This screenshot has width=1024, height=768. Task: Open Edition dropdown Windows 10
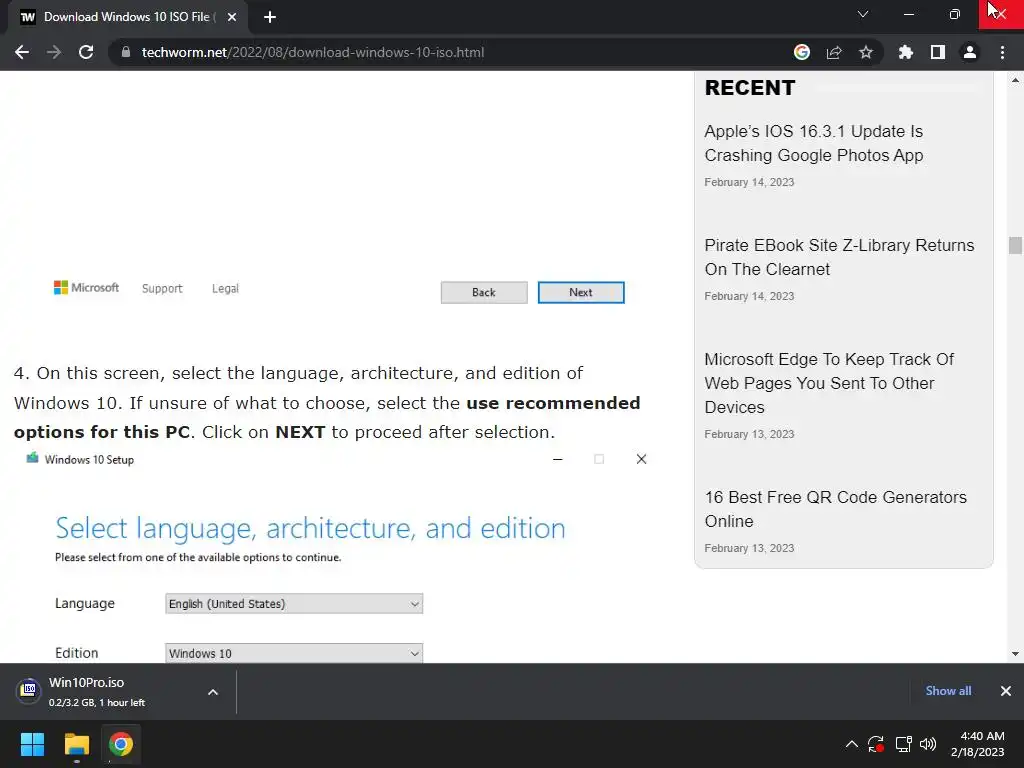pos(294,653)
